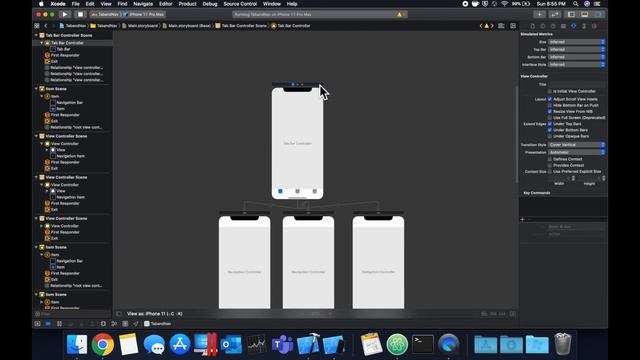640x360 pixels.
Task: Open the Transition Style dropdown
Action: click(576, 145)
